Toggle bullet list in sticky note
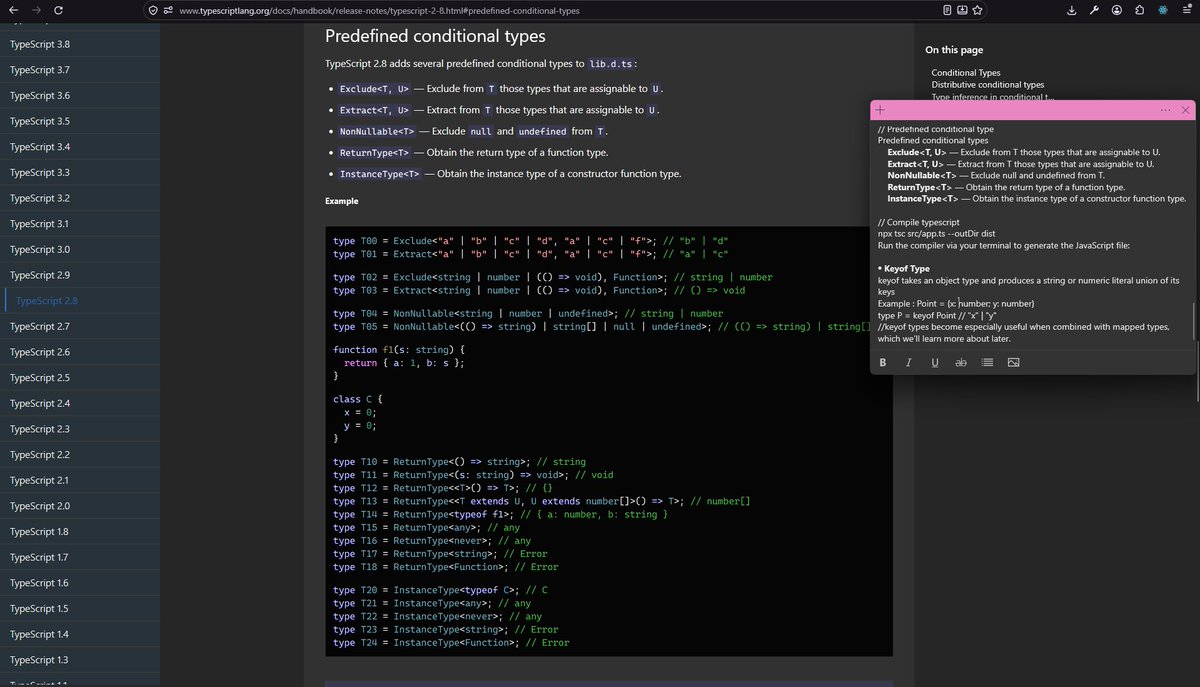 (x=987, y=362)
